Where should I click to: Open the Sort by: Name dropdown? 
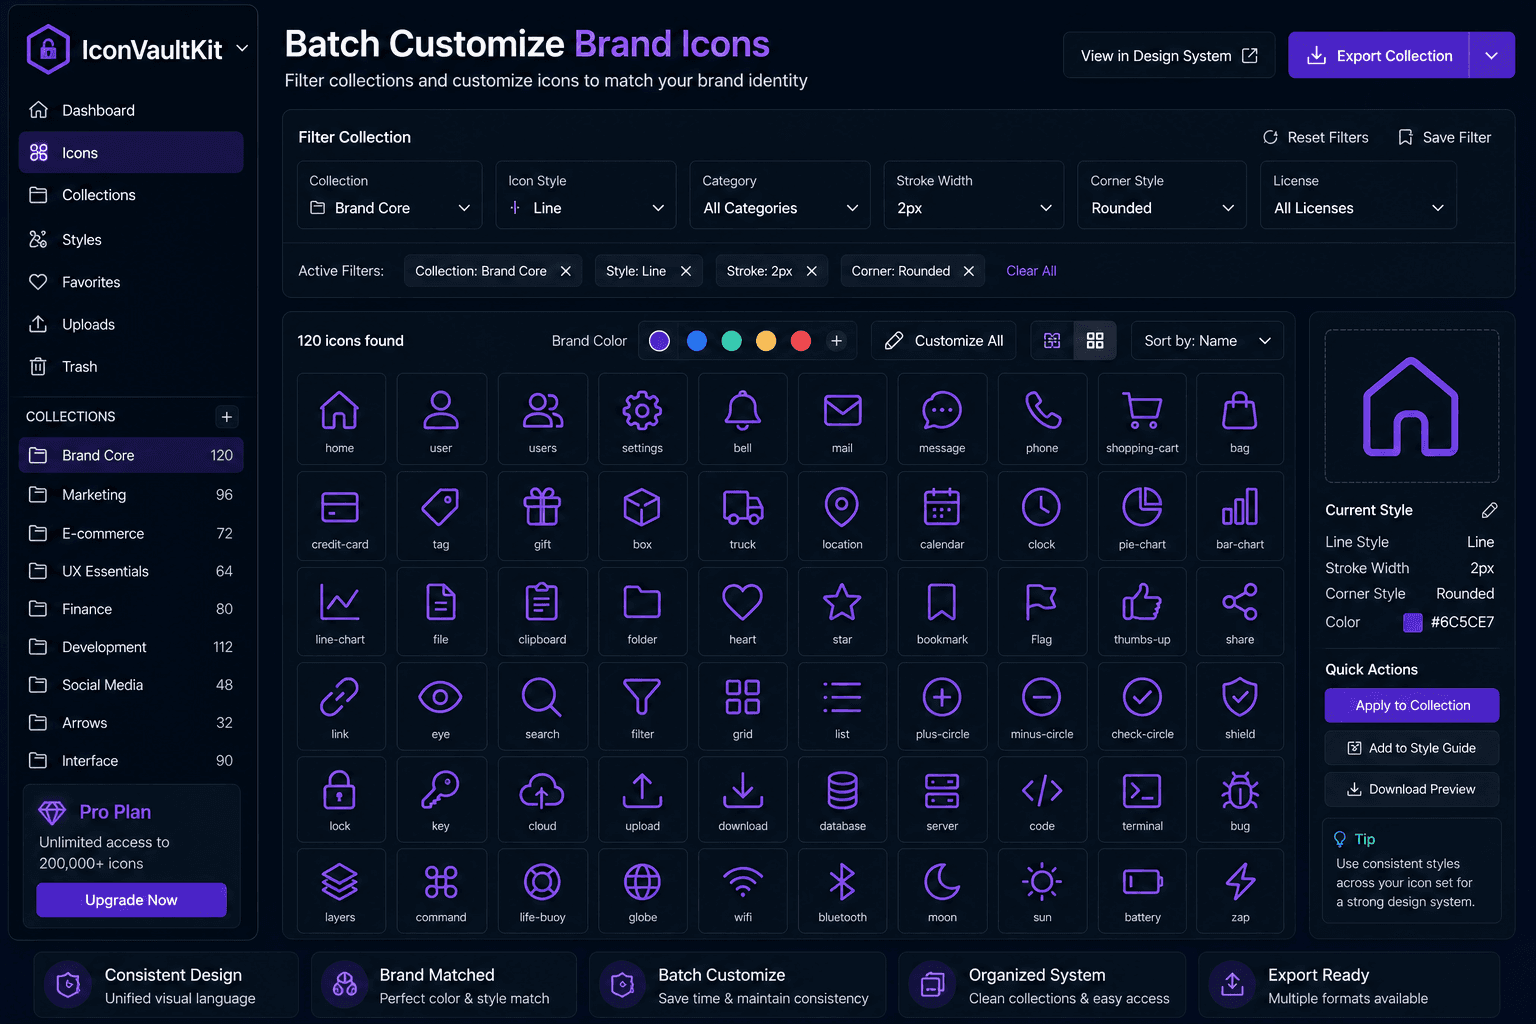[1207, 341]
